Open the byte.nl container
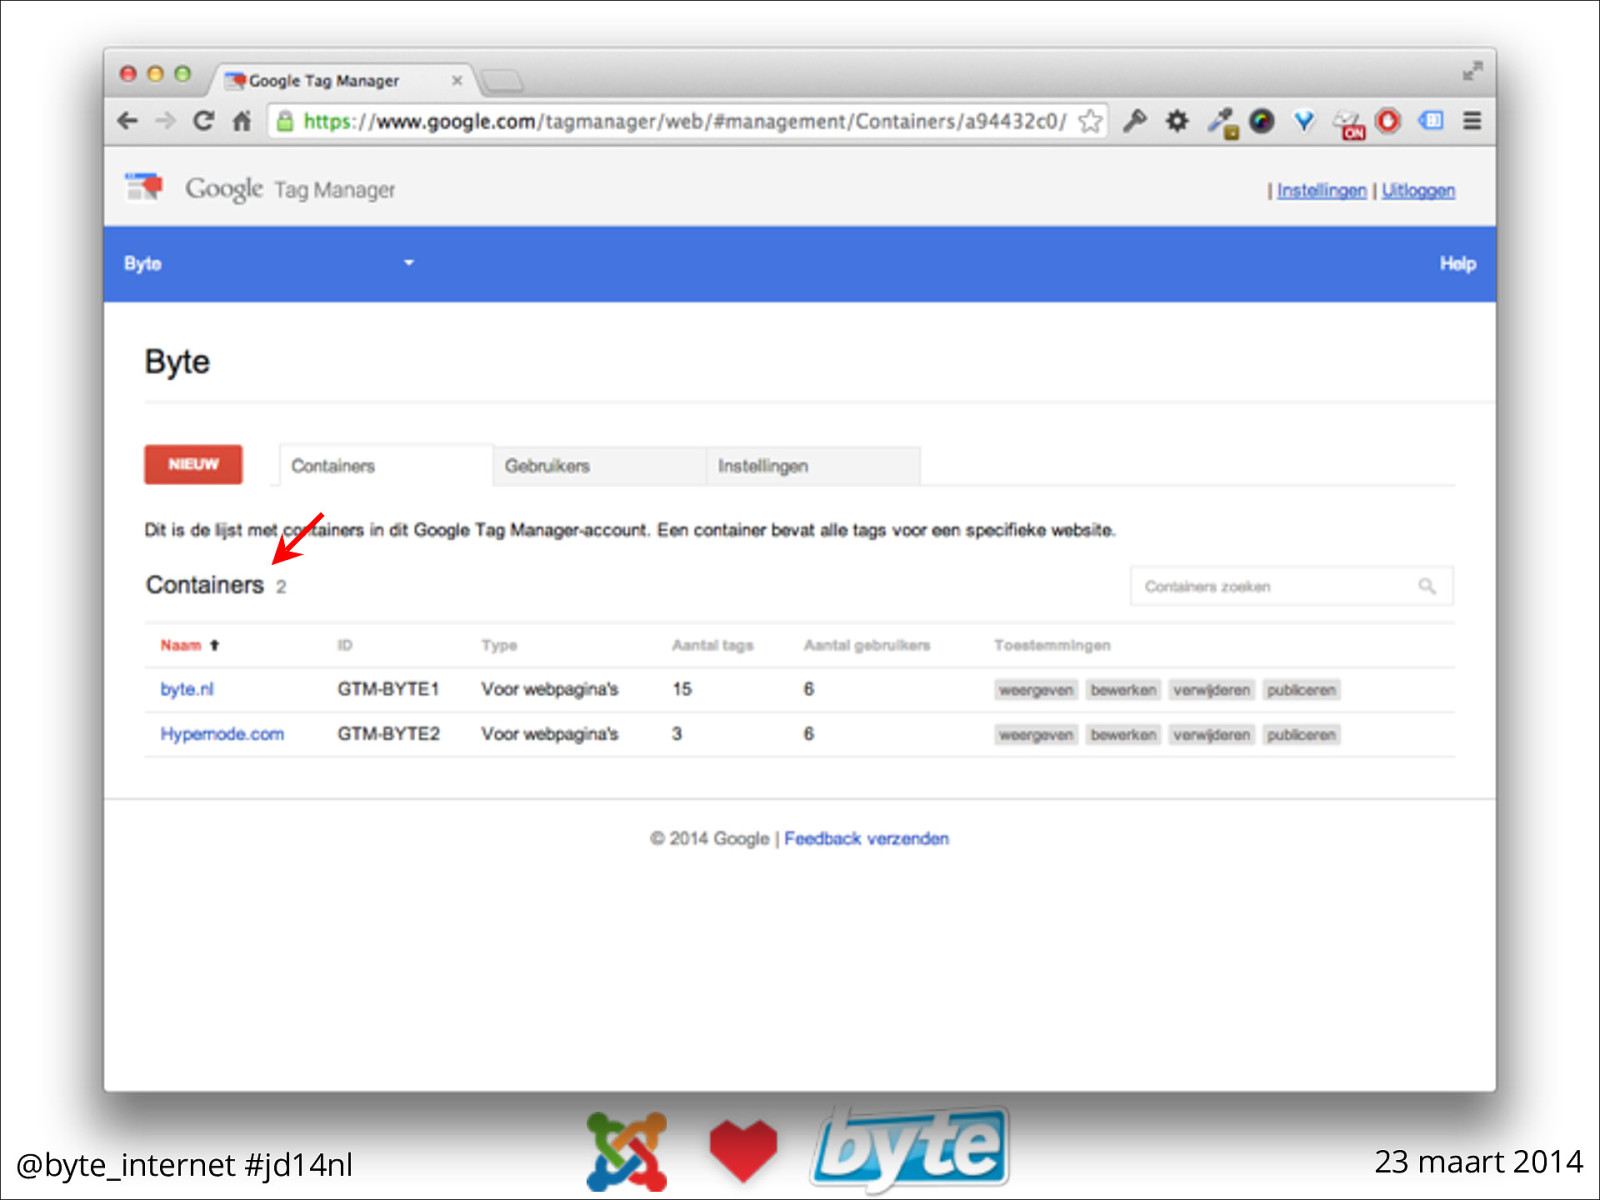Viewport: 1600px width, 1200px height. (187, 689)
